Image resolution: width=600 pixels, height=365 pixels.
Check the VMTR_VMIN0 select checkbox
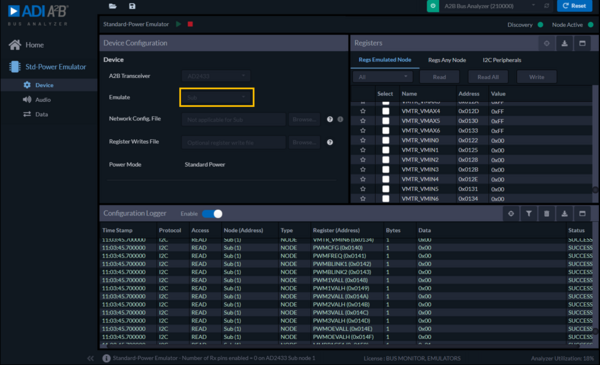pos(386,140)
